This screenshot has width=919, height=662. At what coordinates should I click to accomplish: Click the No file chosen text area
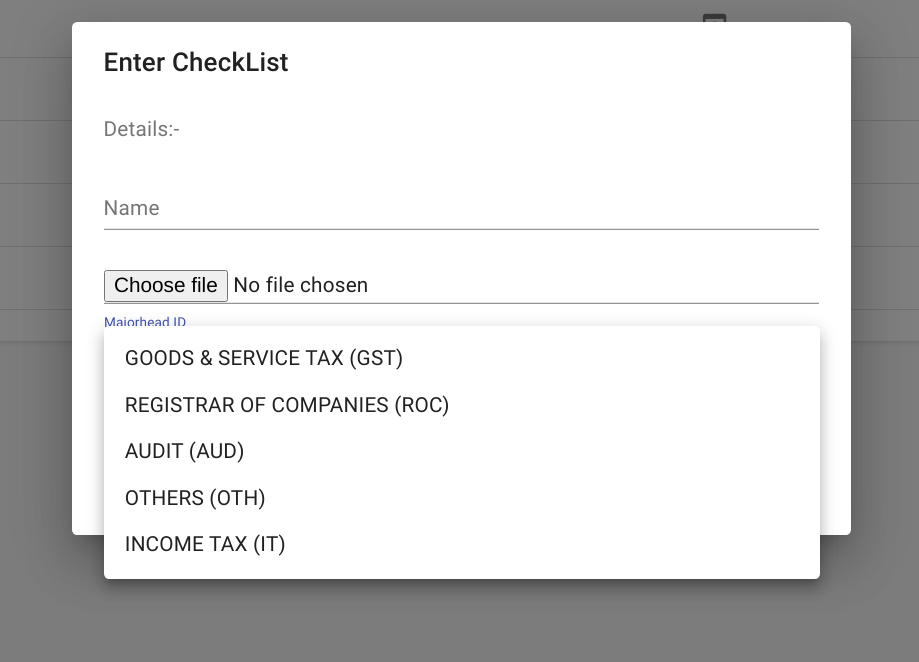[x=300, y=285]
